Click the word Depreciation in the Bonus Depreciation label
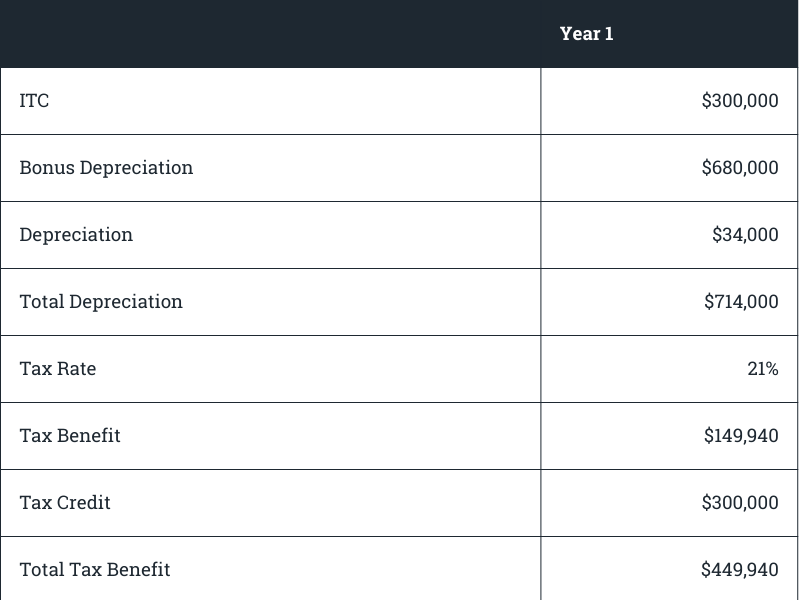 click(136, 167)
